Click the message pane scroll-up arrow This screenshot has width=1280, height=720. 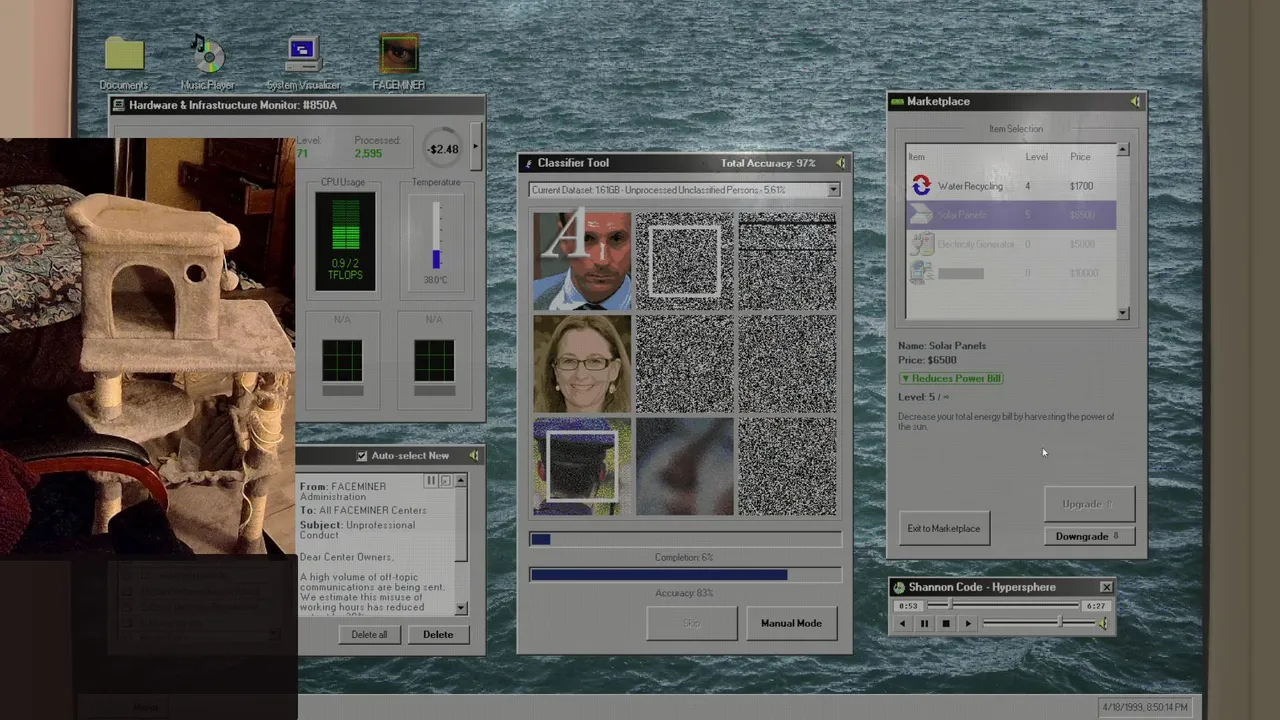[x=460, y=481]
